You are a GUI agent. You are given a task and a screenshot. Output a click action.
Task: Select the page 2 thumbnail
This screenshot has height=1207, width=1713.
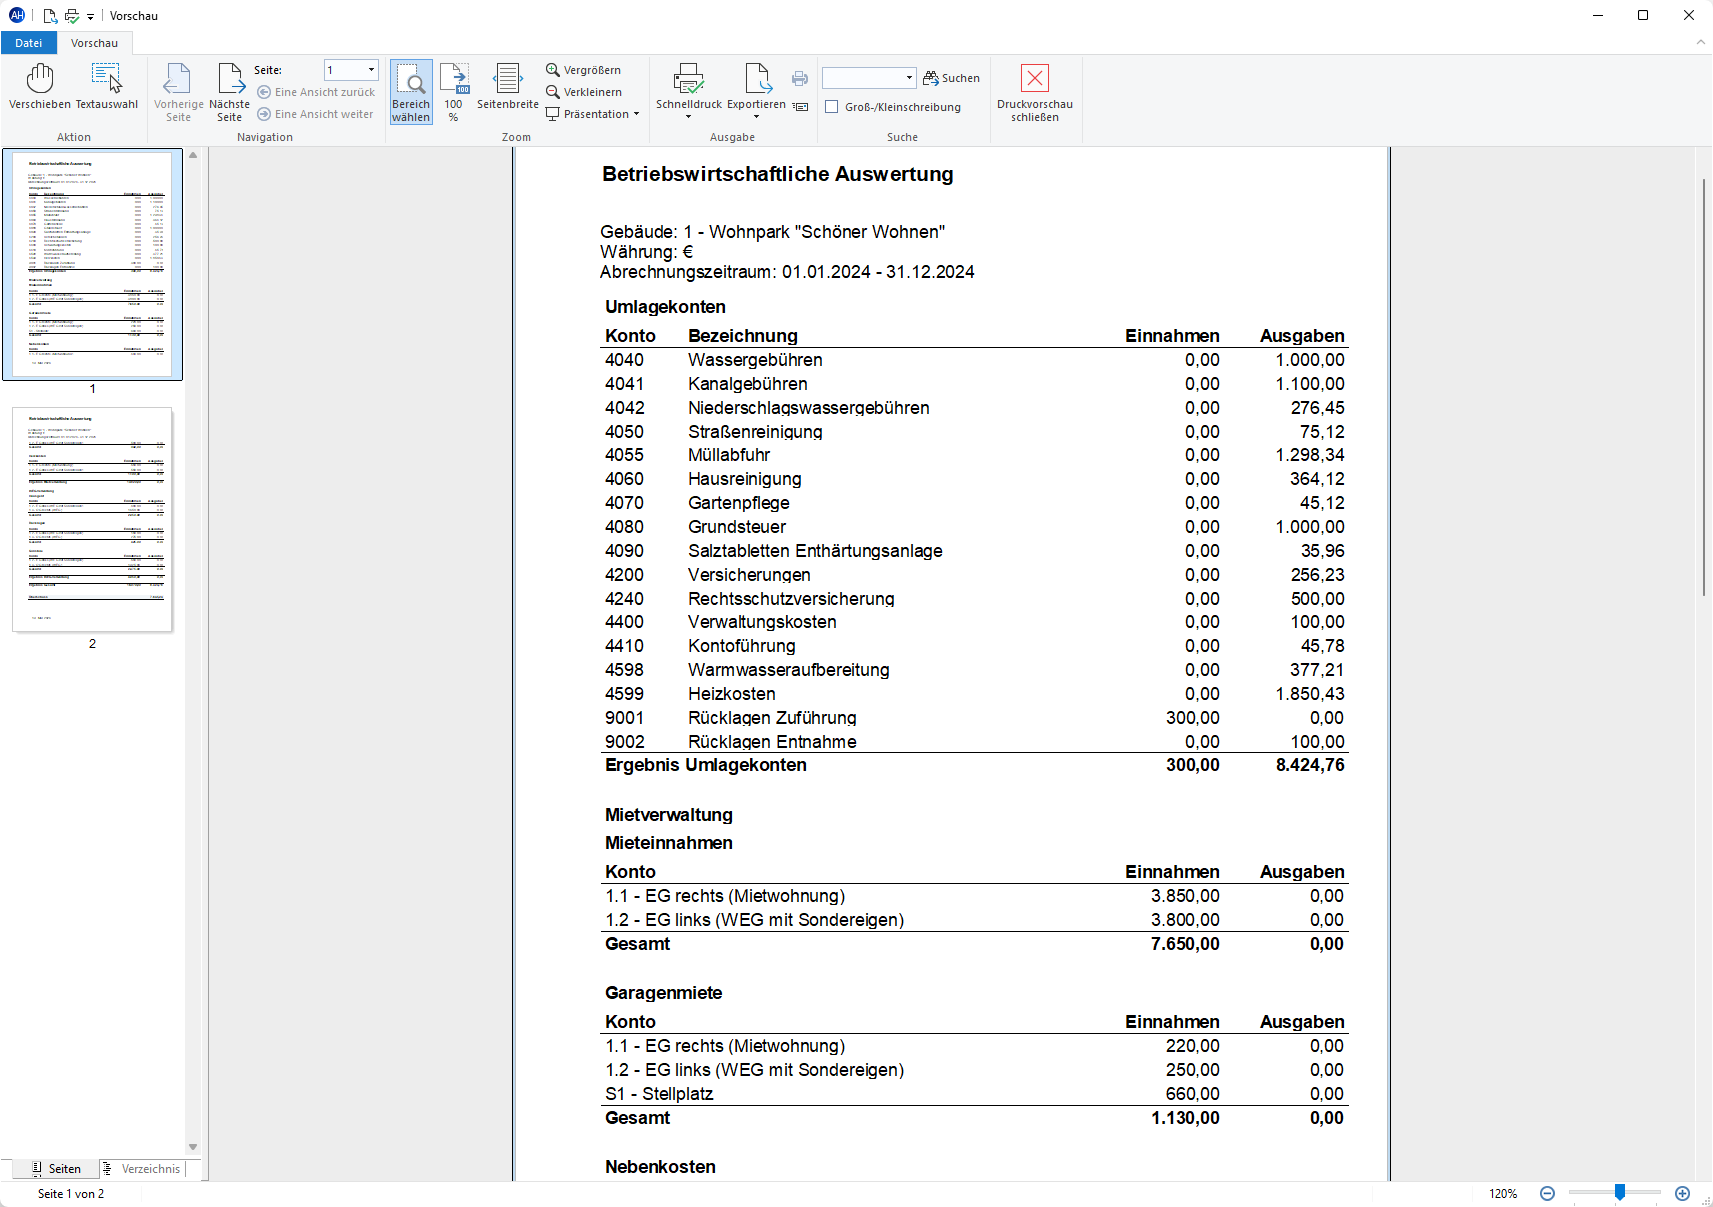(x=92, y=519)
